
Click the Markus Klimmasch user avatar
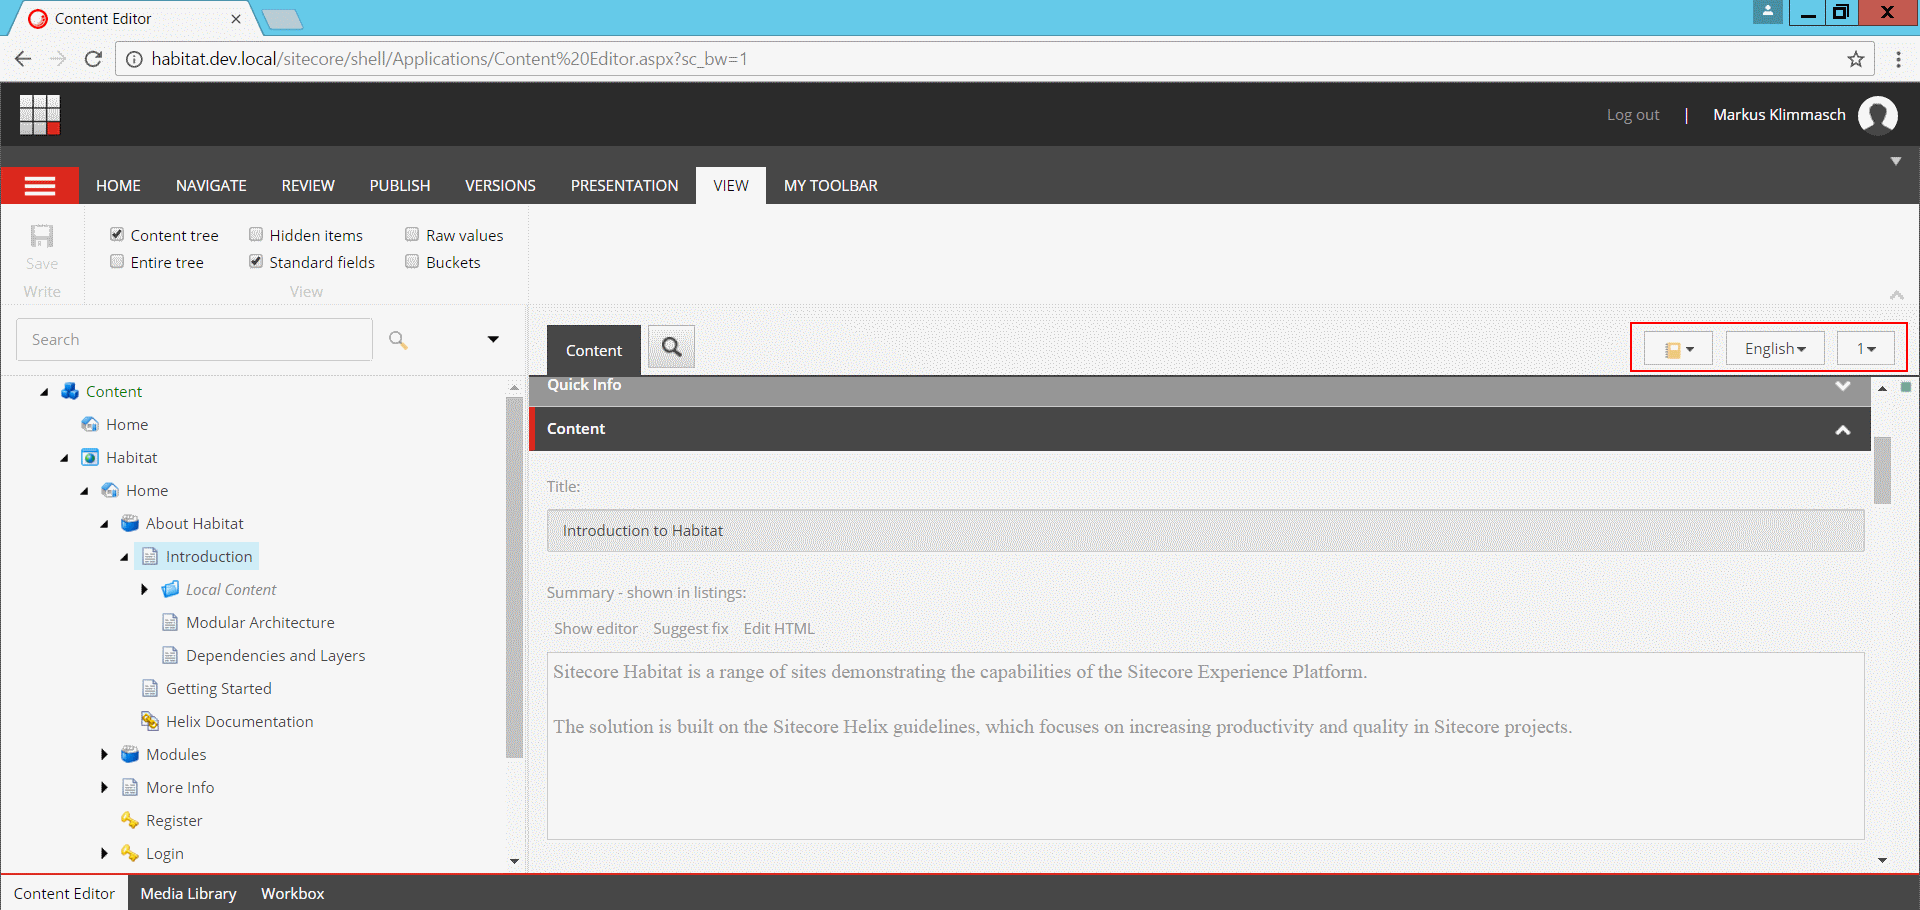tap(1878, 115)
